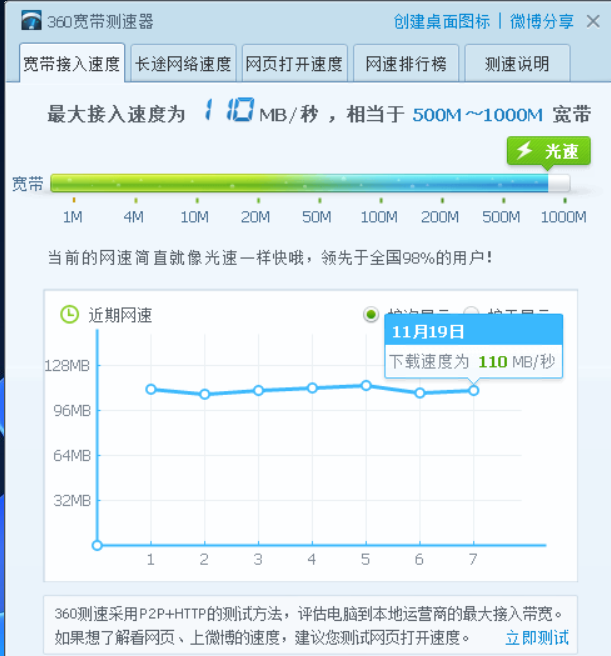
Task: Close the 360宽带测速器 window
Action: tap(595, 21)
